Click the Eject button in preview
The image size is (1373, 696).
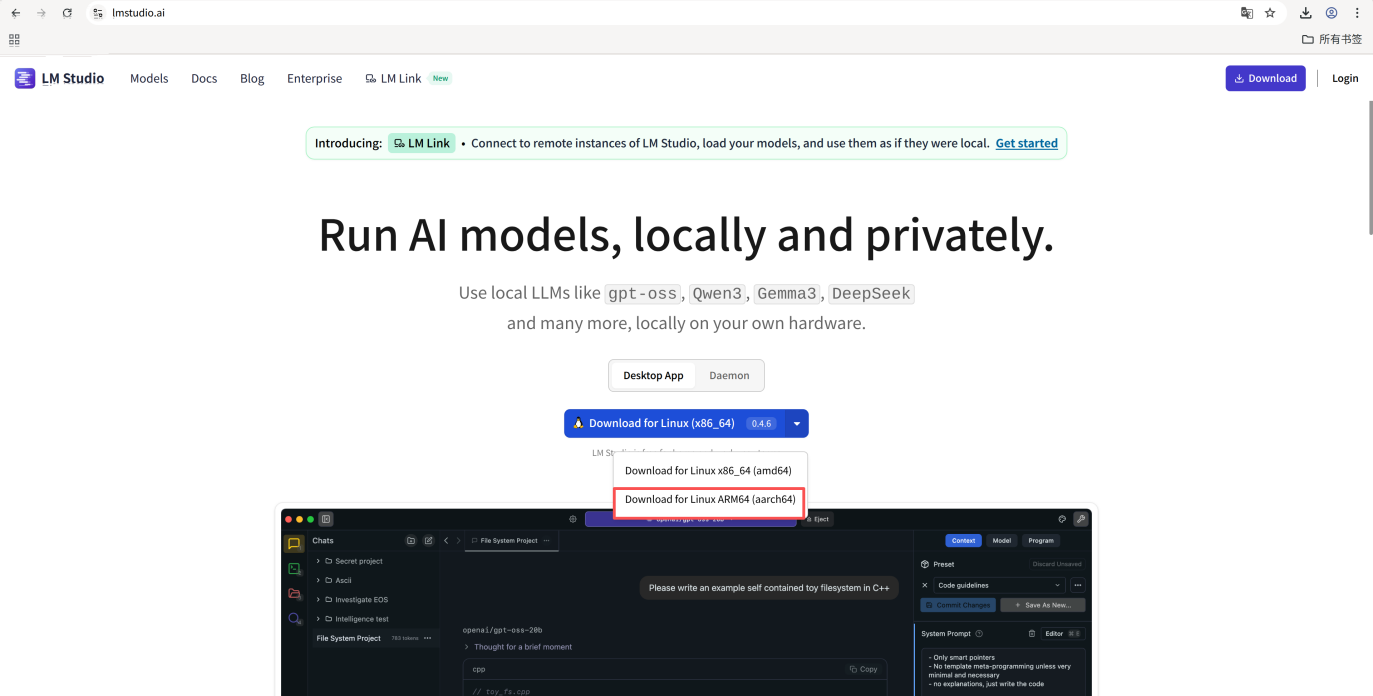click(816, 519)
